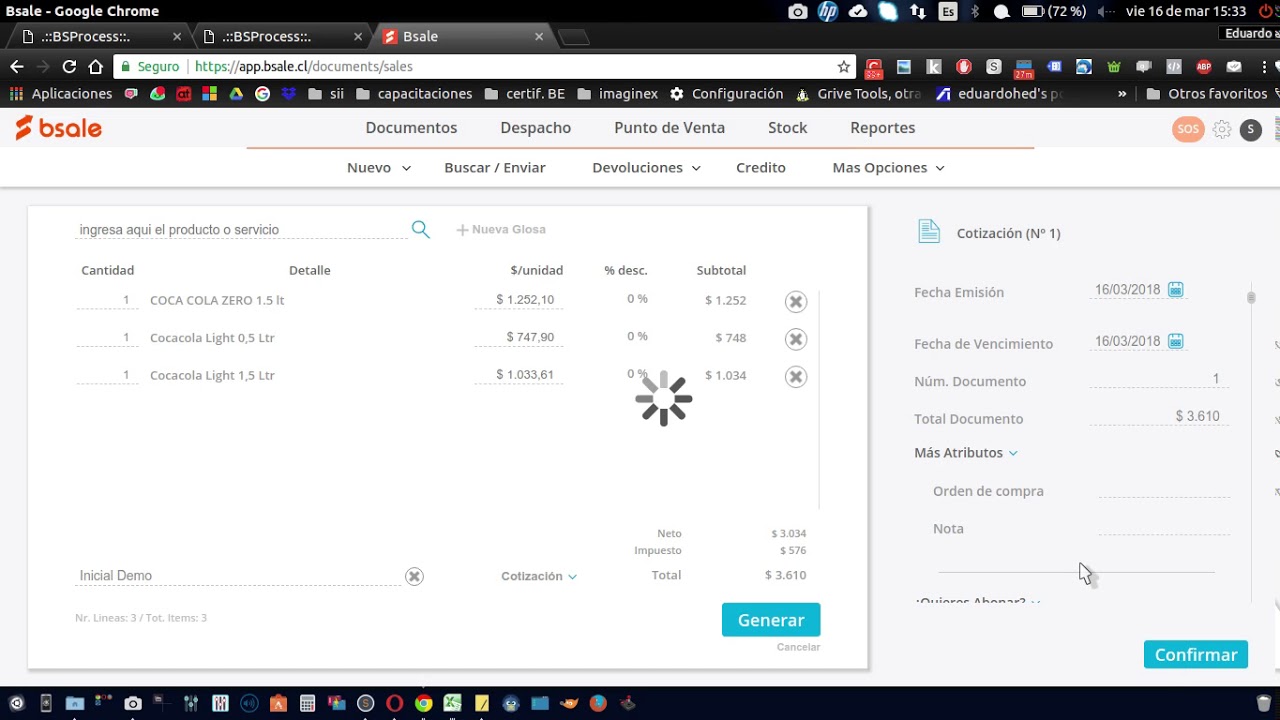Click the Total Documento $ 3.610 value
Screen dimensions: 1280x720
[x=1159, y=416]
